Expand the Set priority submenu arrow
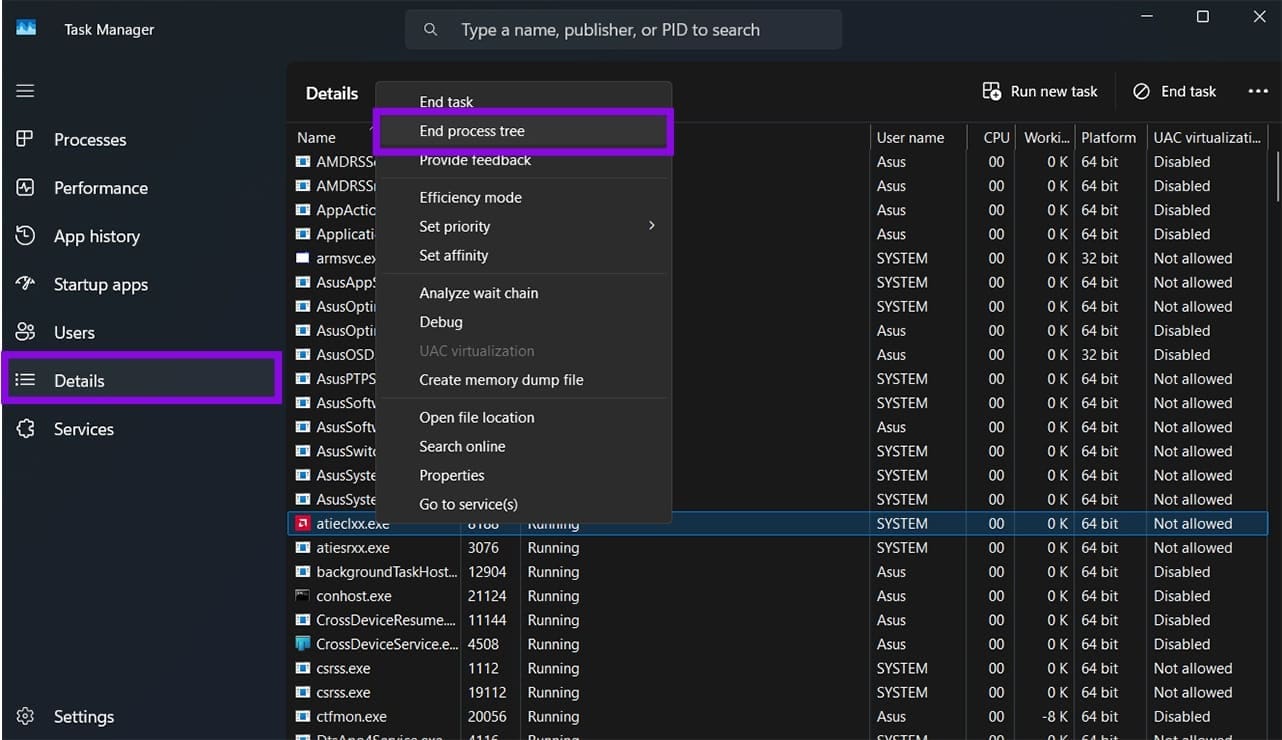1282x740 pixels. [x=651, y=226]
